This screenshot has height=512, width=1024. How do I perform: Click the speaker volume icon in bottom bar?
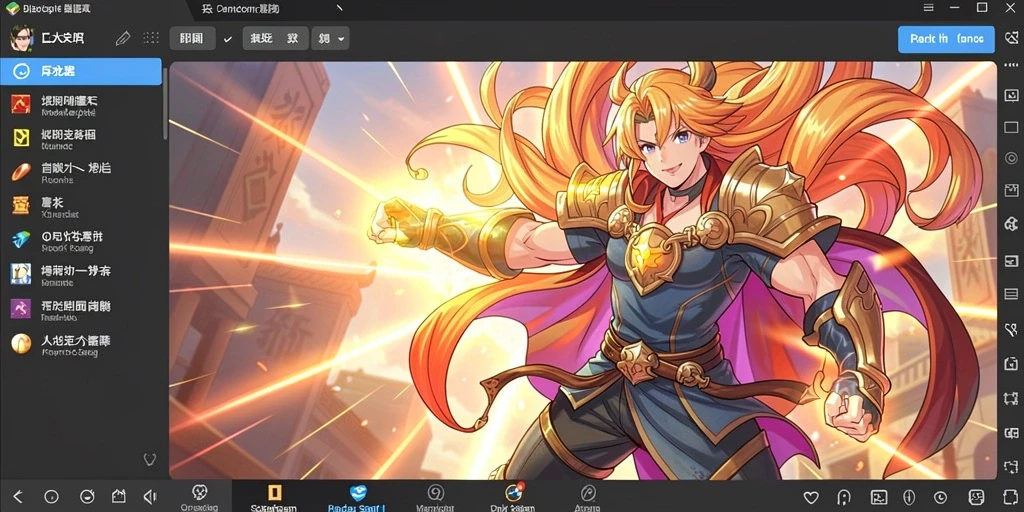[x=150, y=496]
